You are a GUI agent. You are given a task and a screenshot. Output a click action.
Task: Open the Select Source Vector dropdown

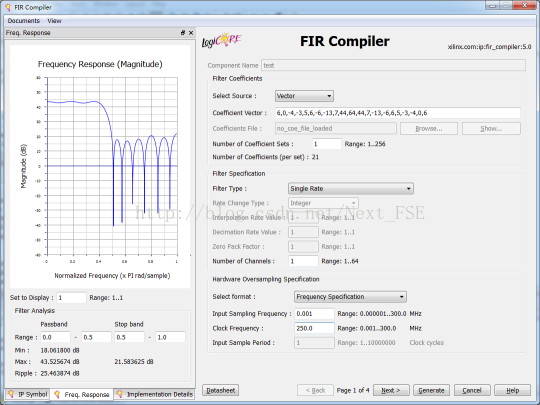pyautogui.click(x=304, y=96)
